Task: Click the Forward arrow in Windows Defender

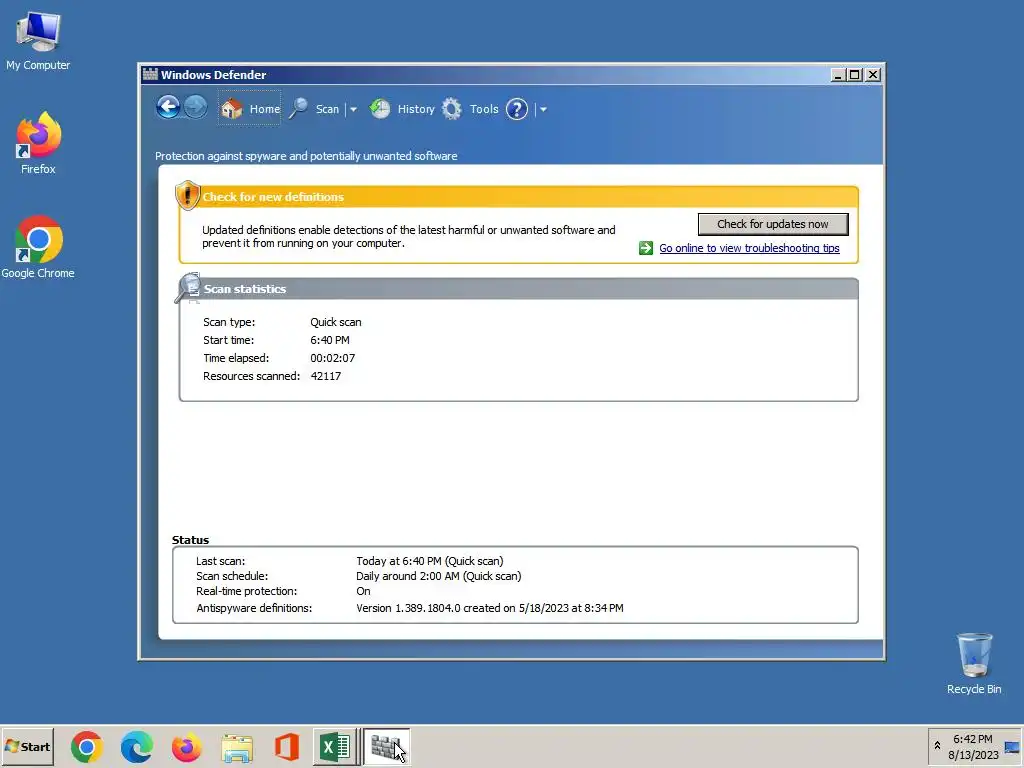Action: point(195,107)
